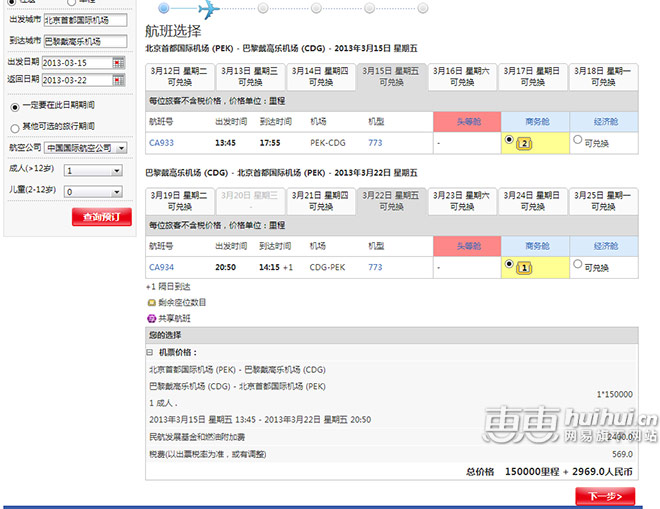Click the total price text 150000 miles
660x509 pixels.
click(532, 472)
